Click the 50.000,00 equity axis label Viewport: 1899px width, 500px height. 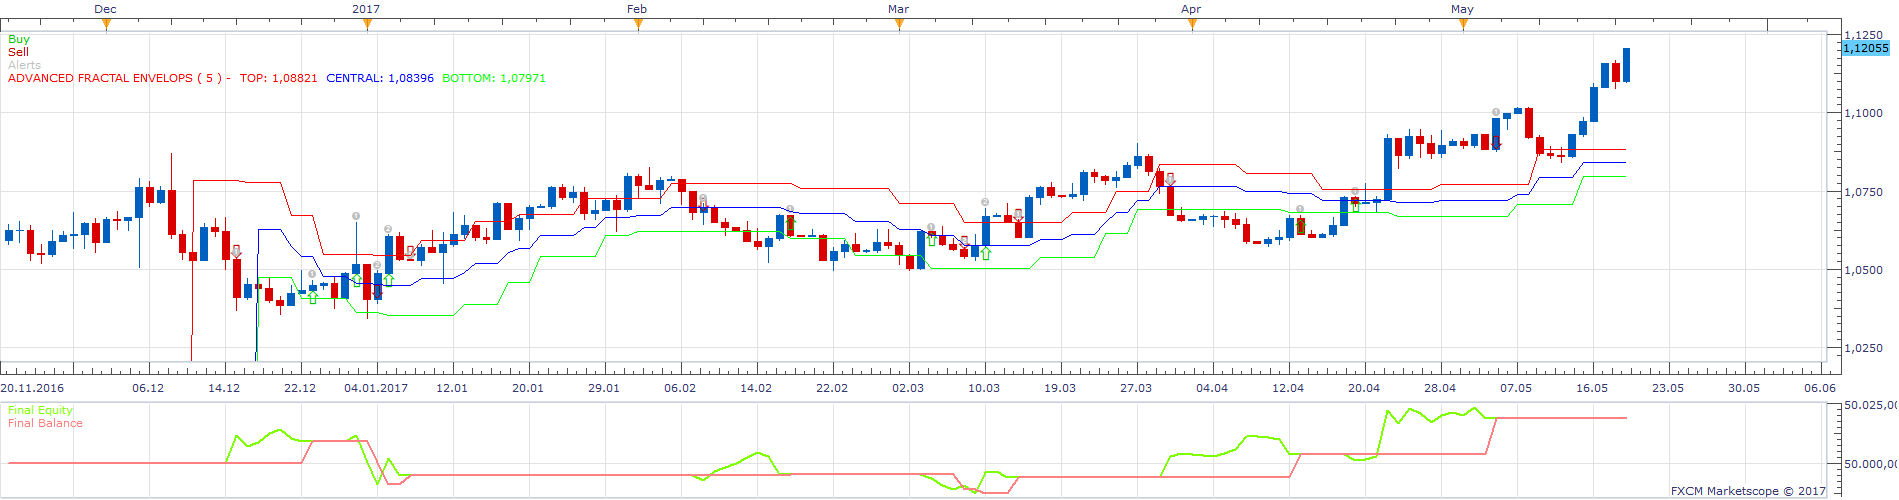pyautogui.click(x=1870, y=464)
